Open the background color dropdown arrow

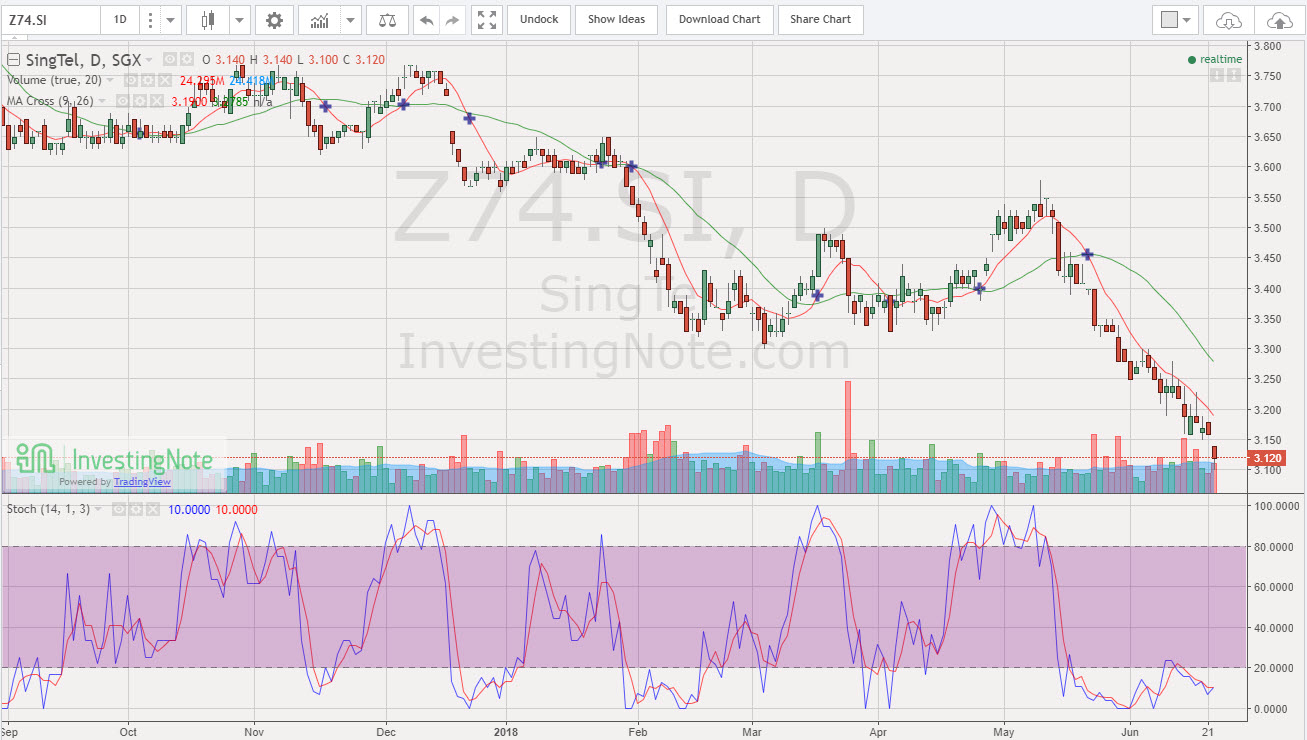coord(1187,19)
